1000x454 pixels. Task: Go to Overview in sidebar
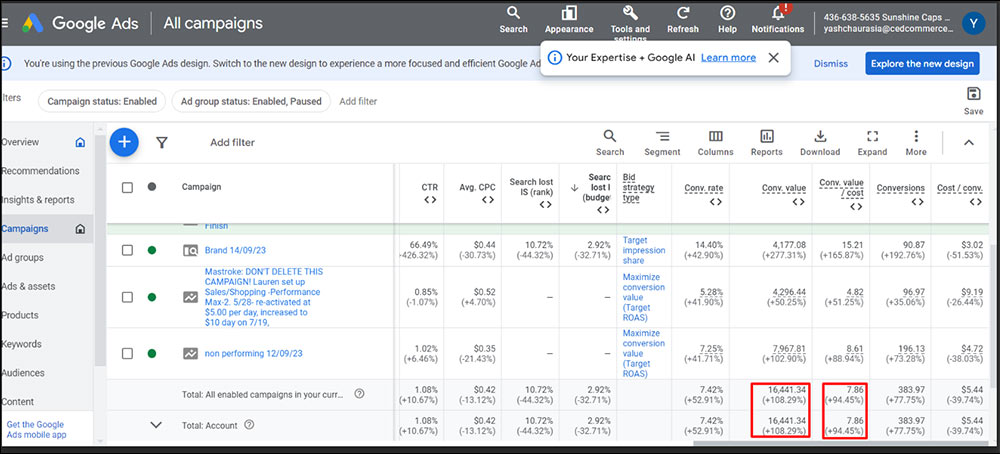(20, 142)
